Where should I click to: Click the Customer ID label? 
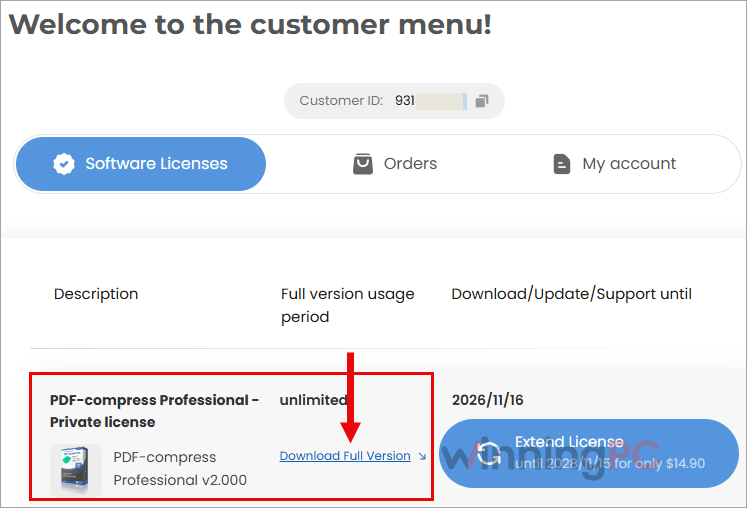pos(341,101)
